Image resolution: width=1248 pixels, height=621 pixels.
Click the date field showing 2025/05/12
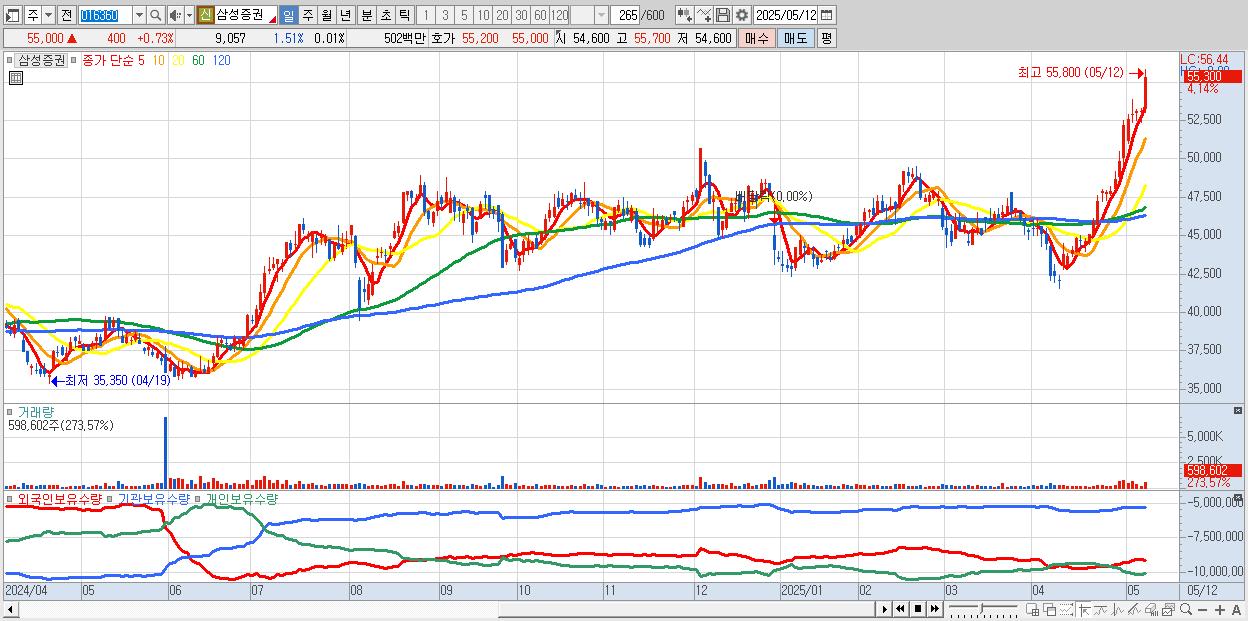click(785, 15)
